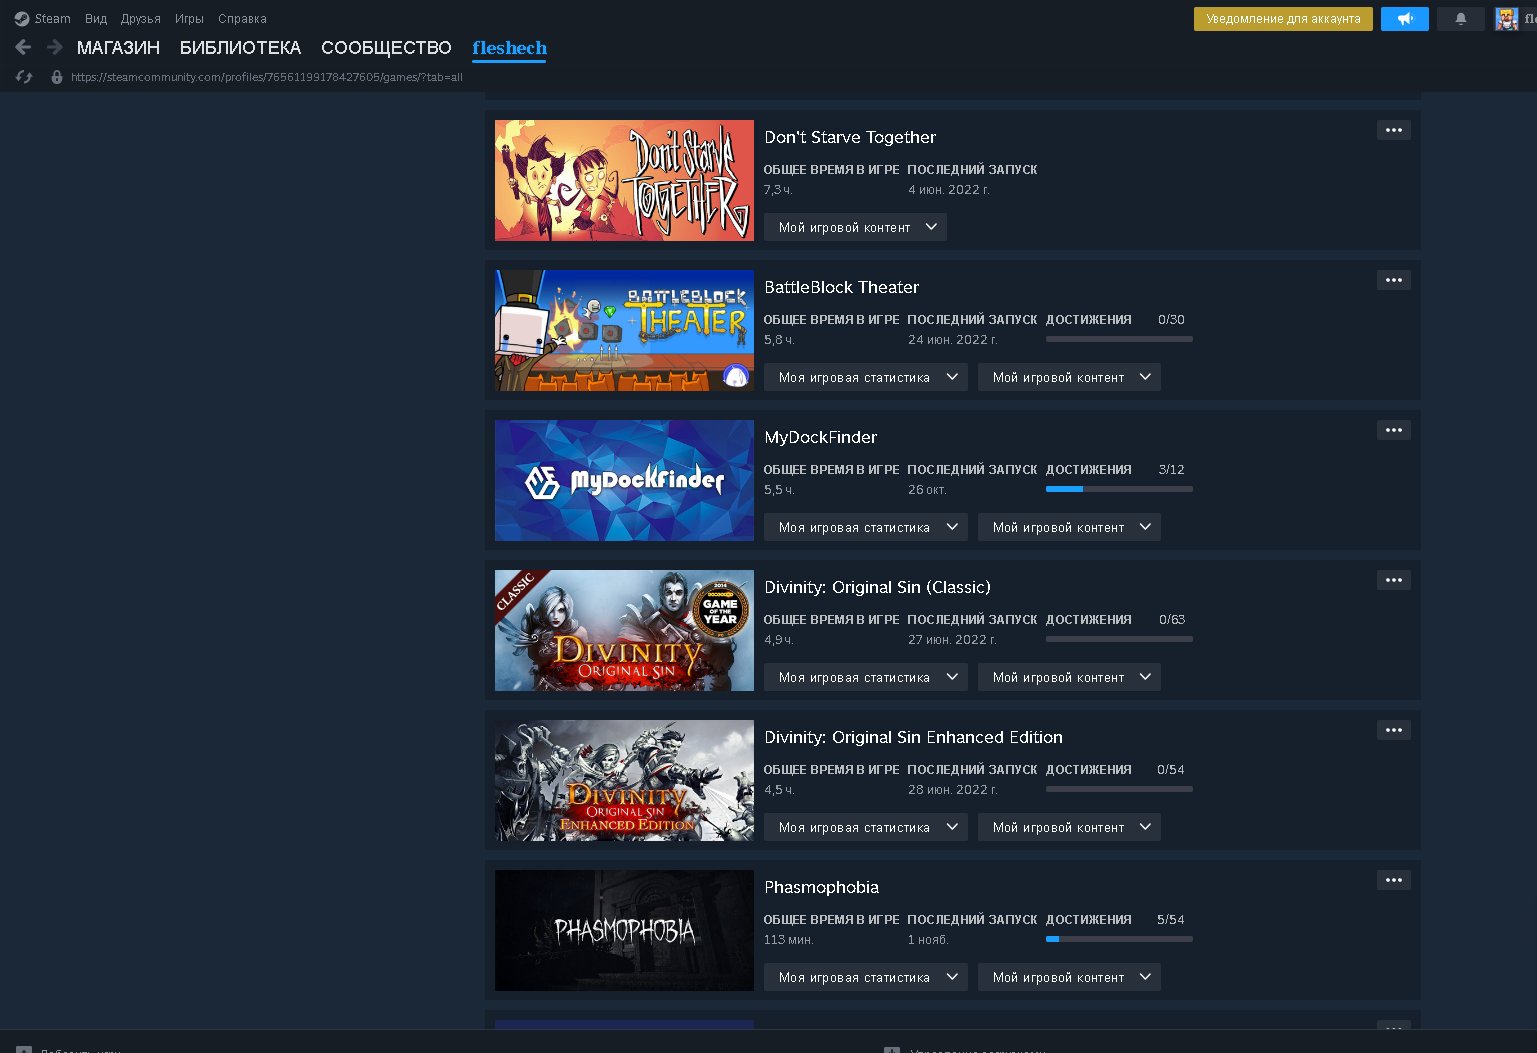Click the user avatar in top bar

[1506, 19]
